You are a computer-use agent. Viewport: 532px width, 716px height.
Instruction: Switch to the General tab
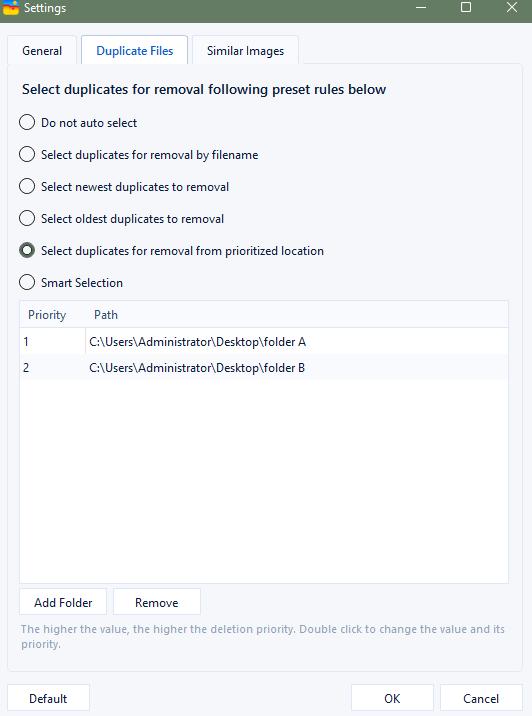(x=42, y=50)
